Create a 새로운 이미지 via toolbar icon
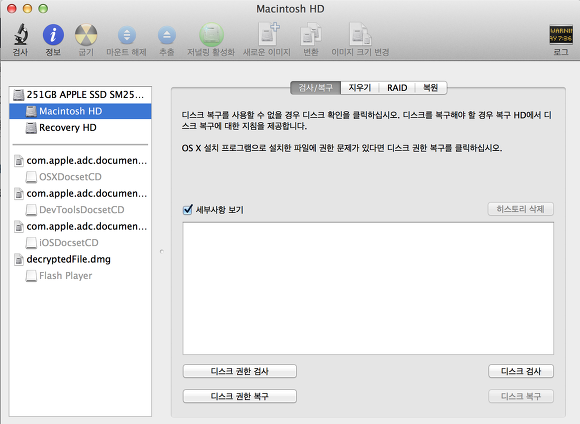 click(268, 34)
